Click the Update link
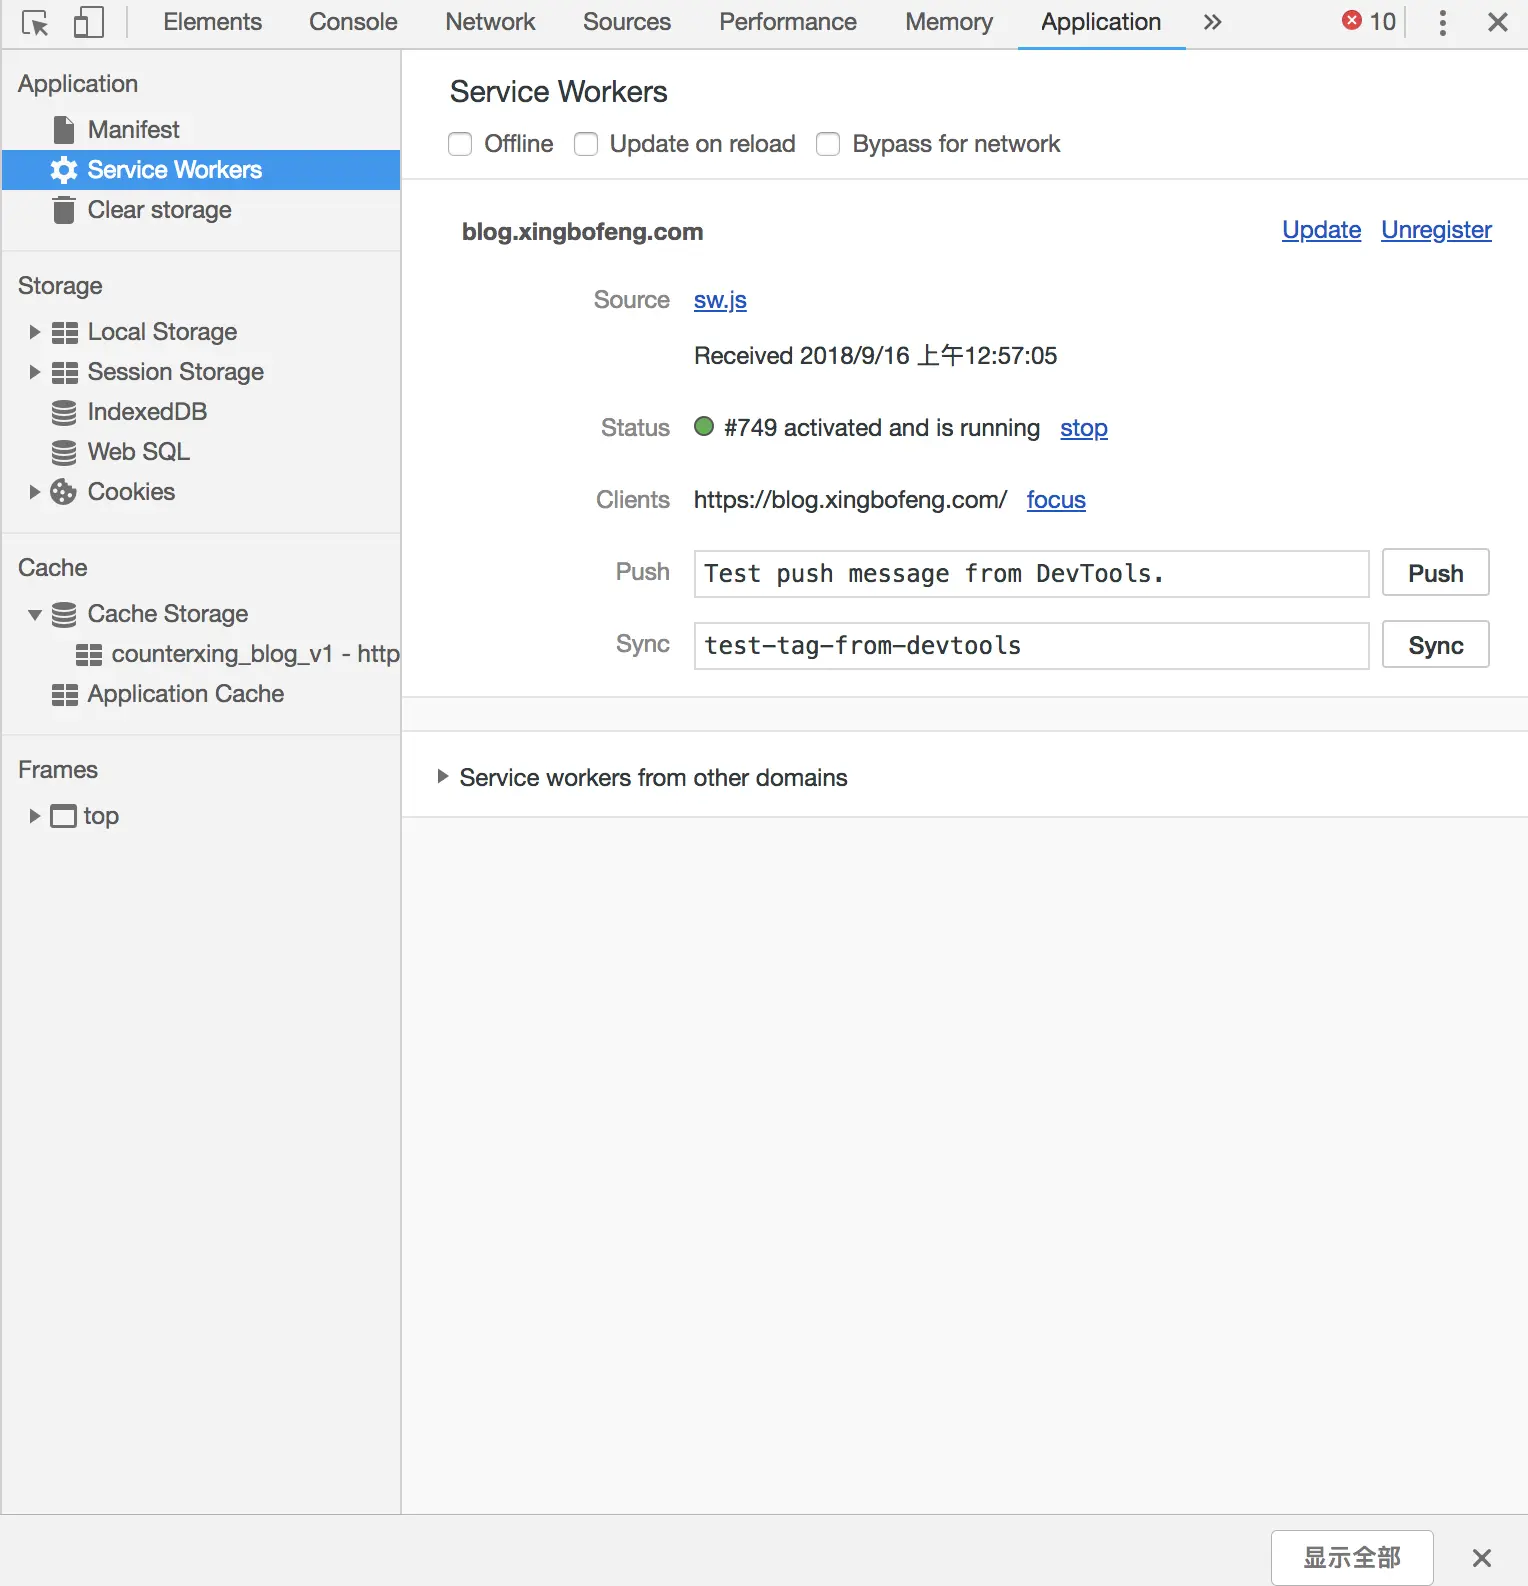1528x1586 pixels. 1321,230
